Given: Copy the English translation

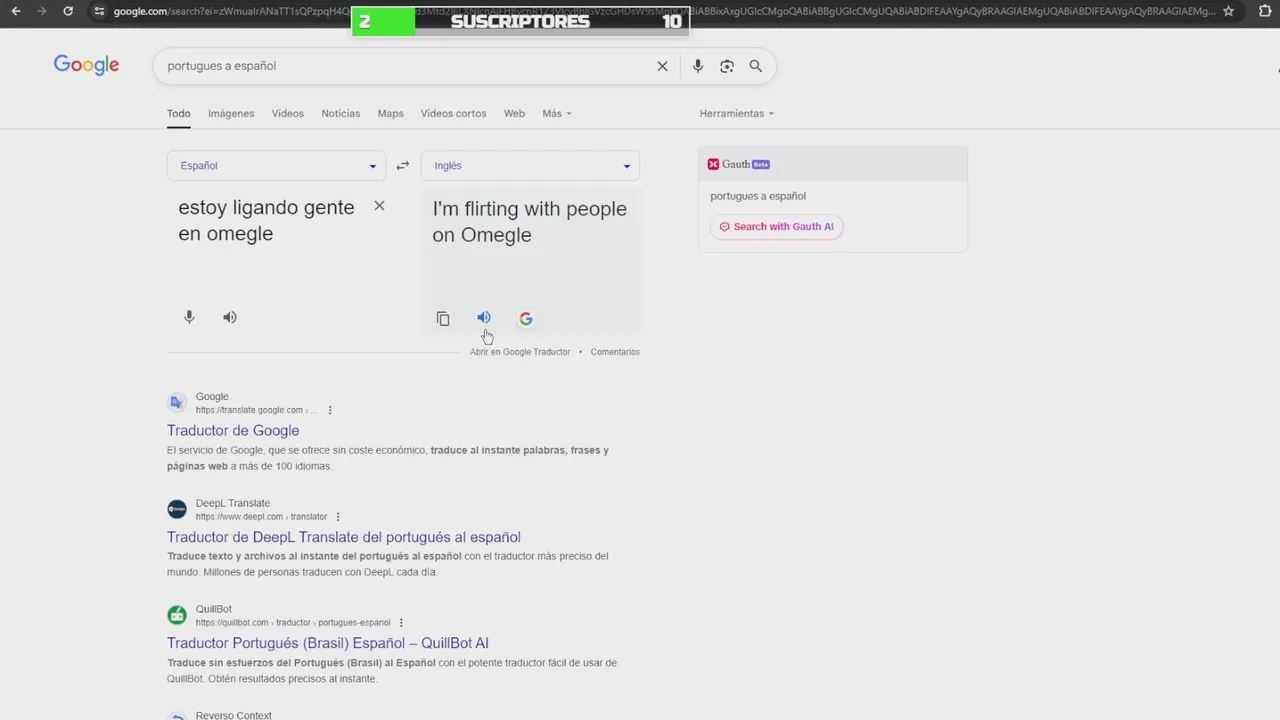Looking at the screenshot, I should point(443,319).
